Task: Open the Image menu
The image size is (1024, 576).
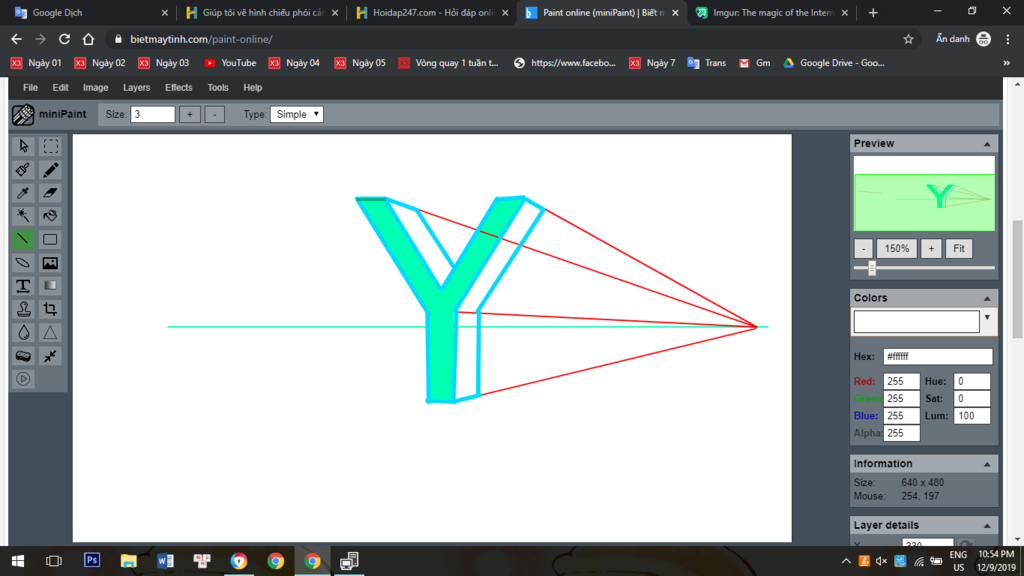Action: (x=95, y=88)
